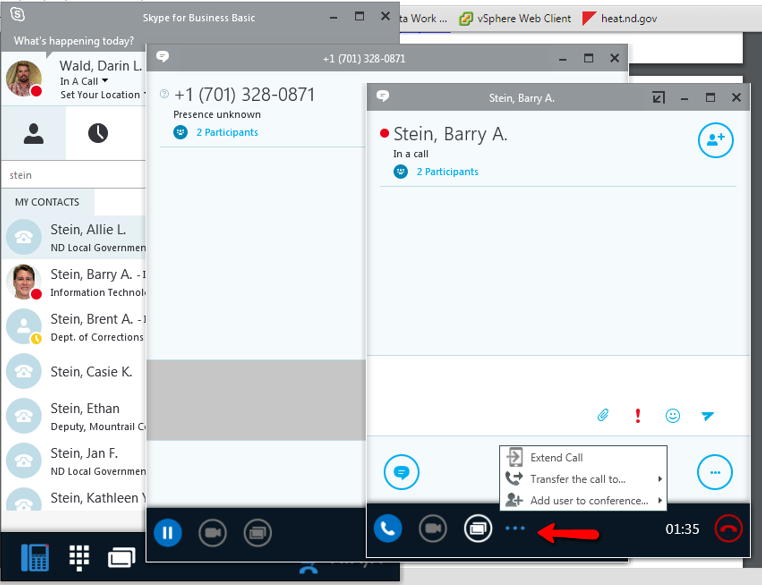Open Add user to conference... submenu

tap(583, 500)
